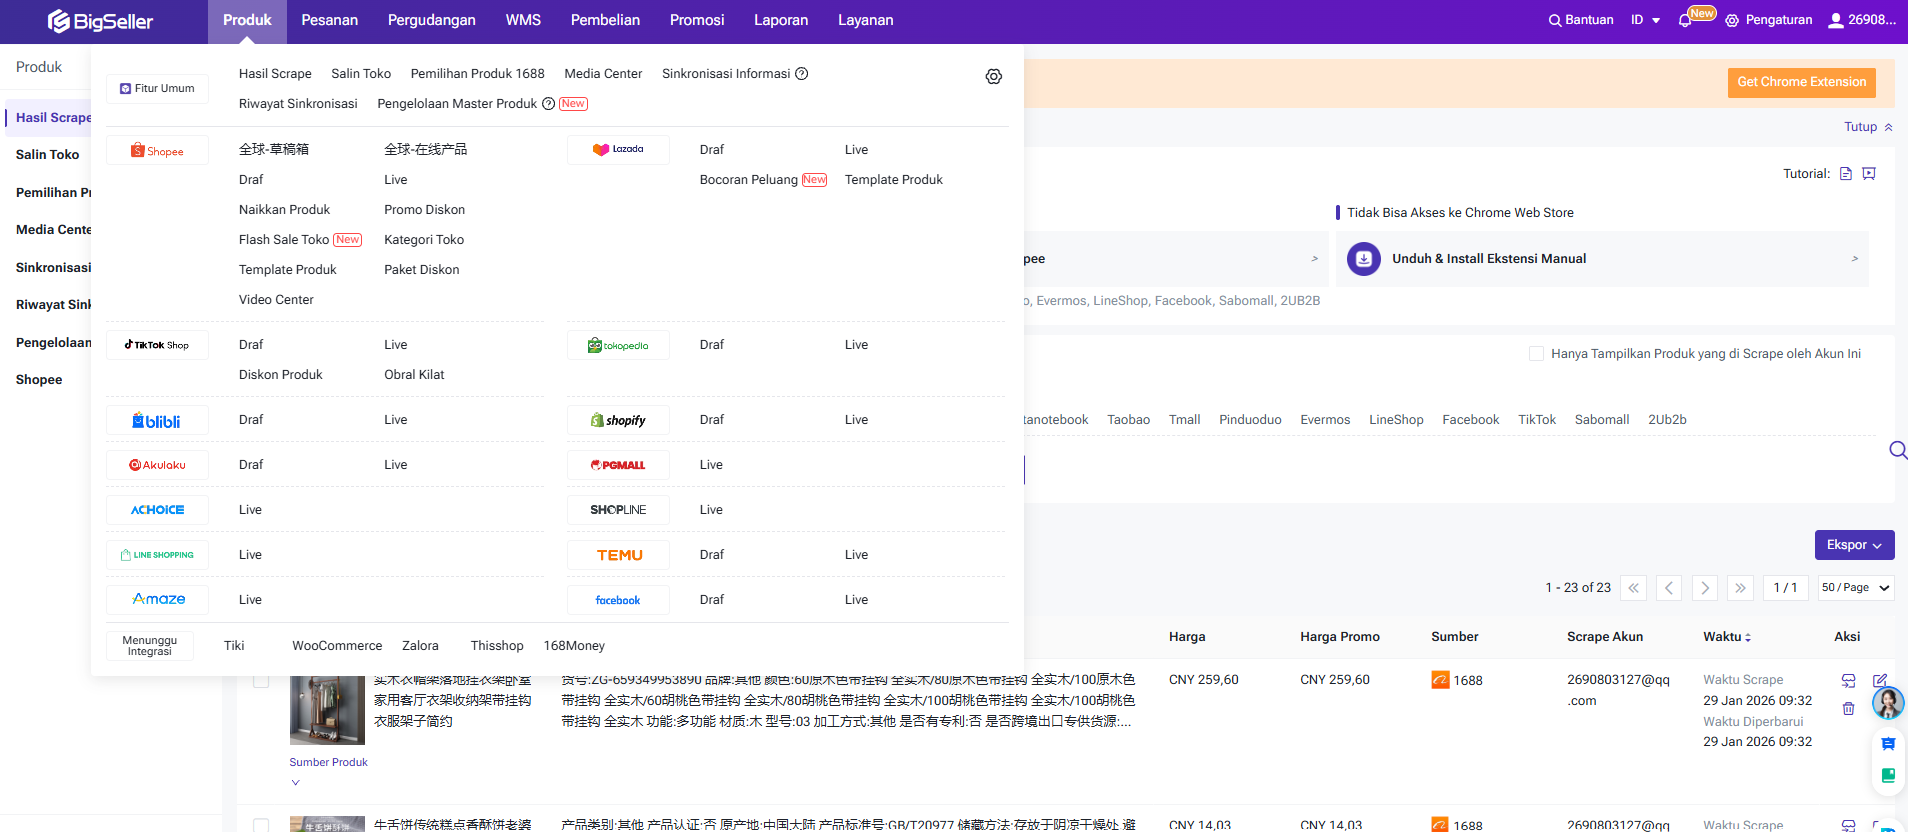Delete the first product via trash icon
This screenshot has width=1908, height=832.
point(1848,709)
